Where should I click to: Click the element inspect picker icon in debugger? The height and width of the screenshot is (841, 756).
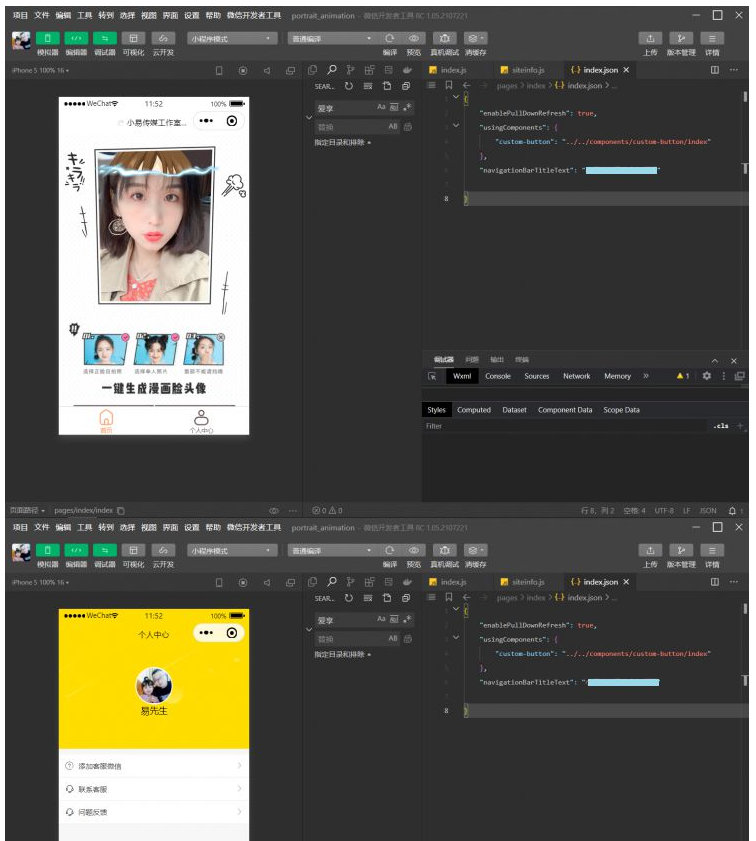pos(432,377)
